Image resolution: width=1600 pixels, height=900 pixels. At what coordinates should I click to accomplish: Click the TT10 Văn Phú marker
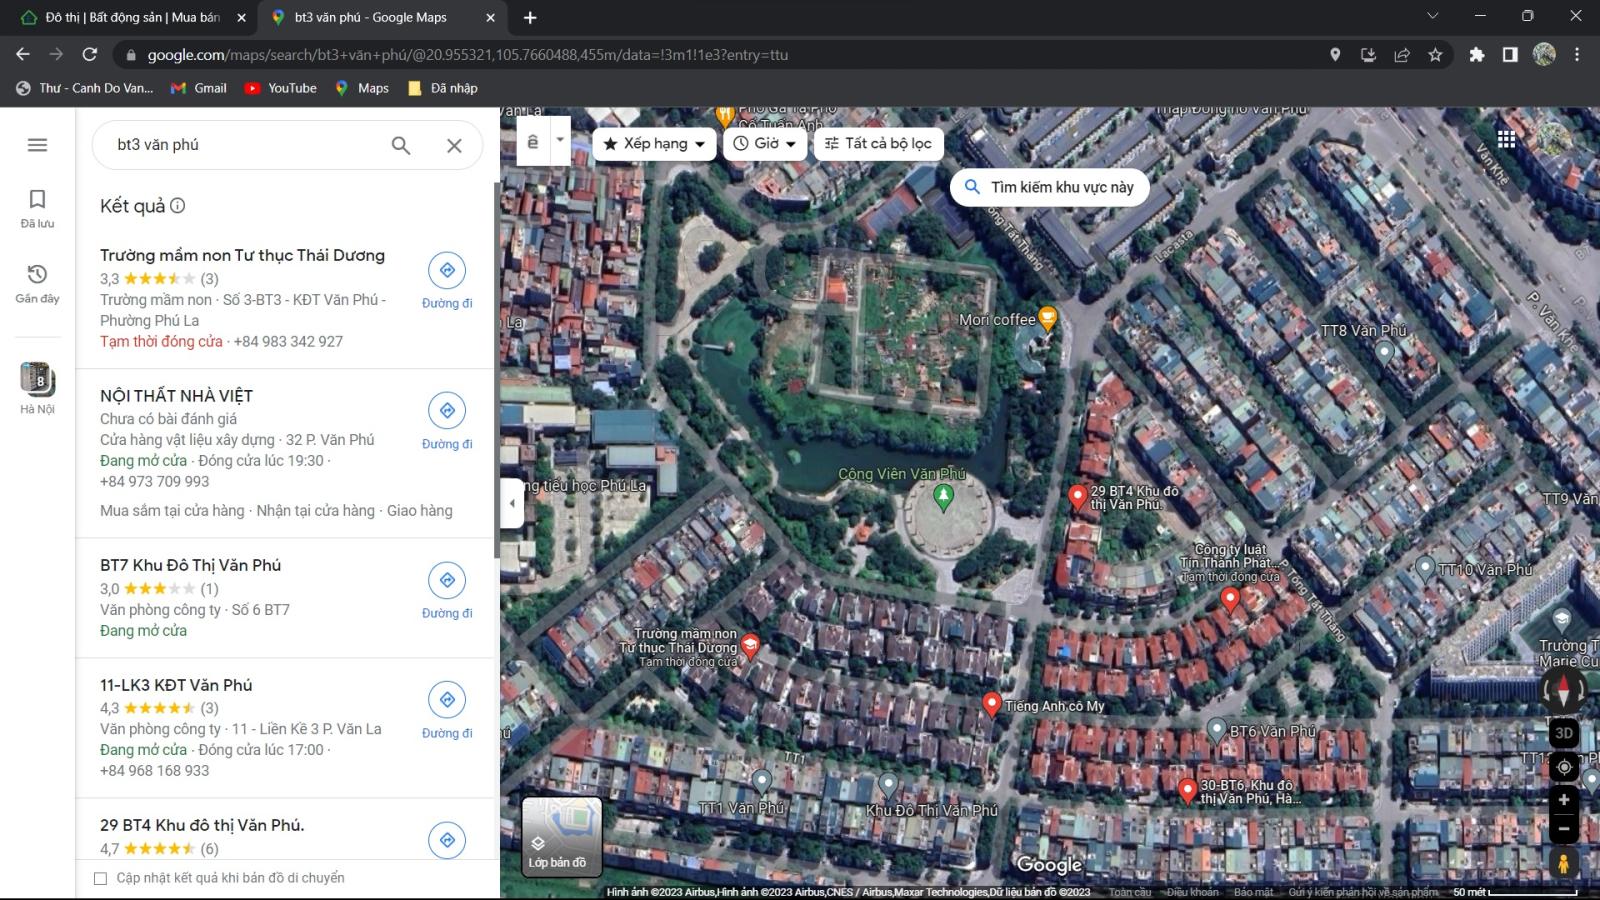(x=1426, y=568)
